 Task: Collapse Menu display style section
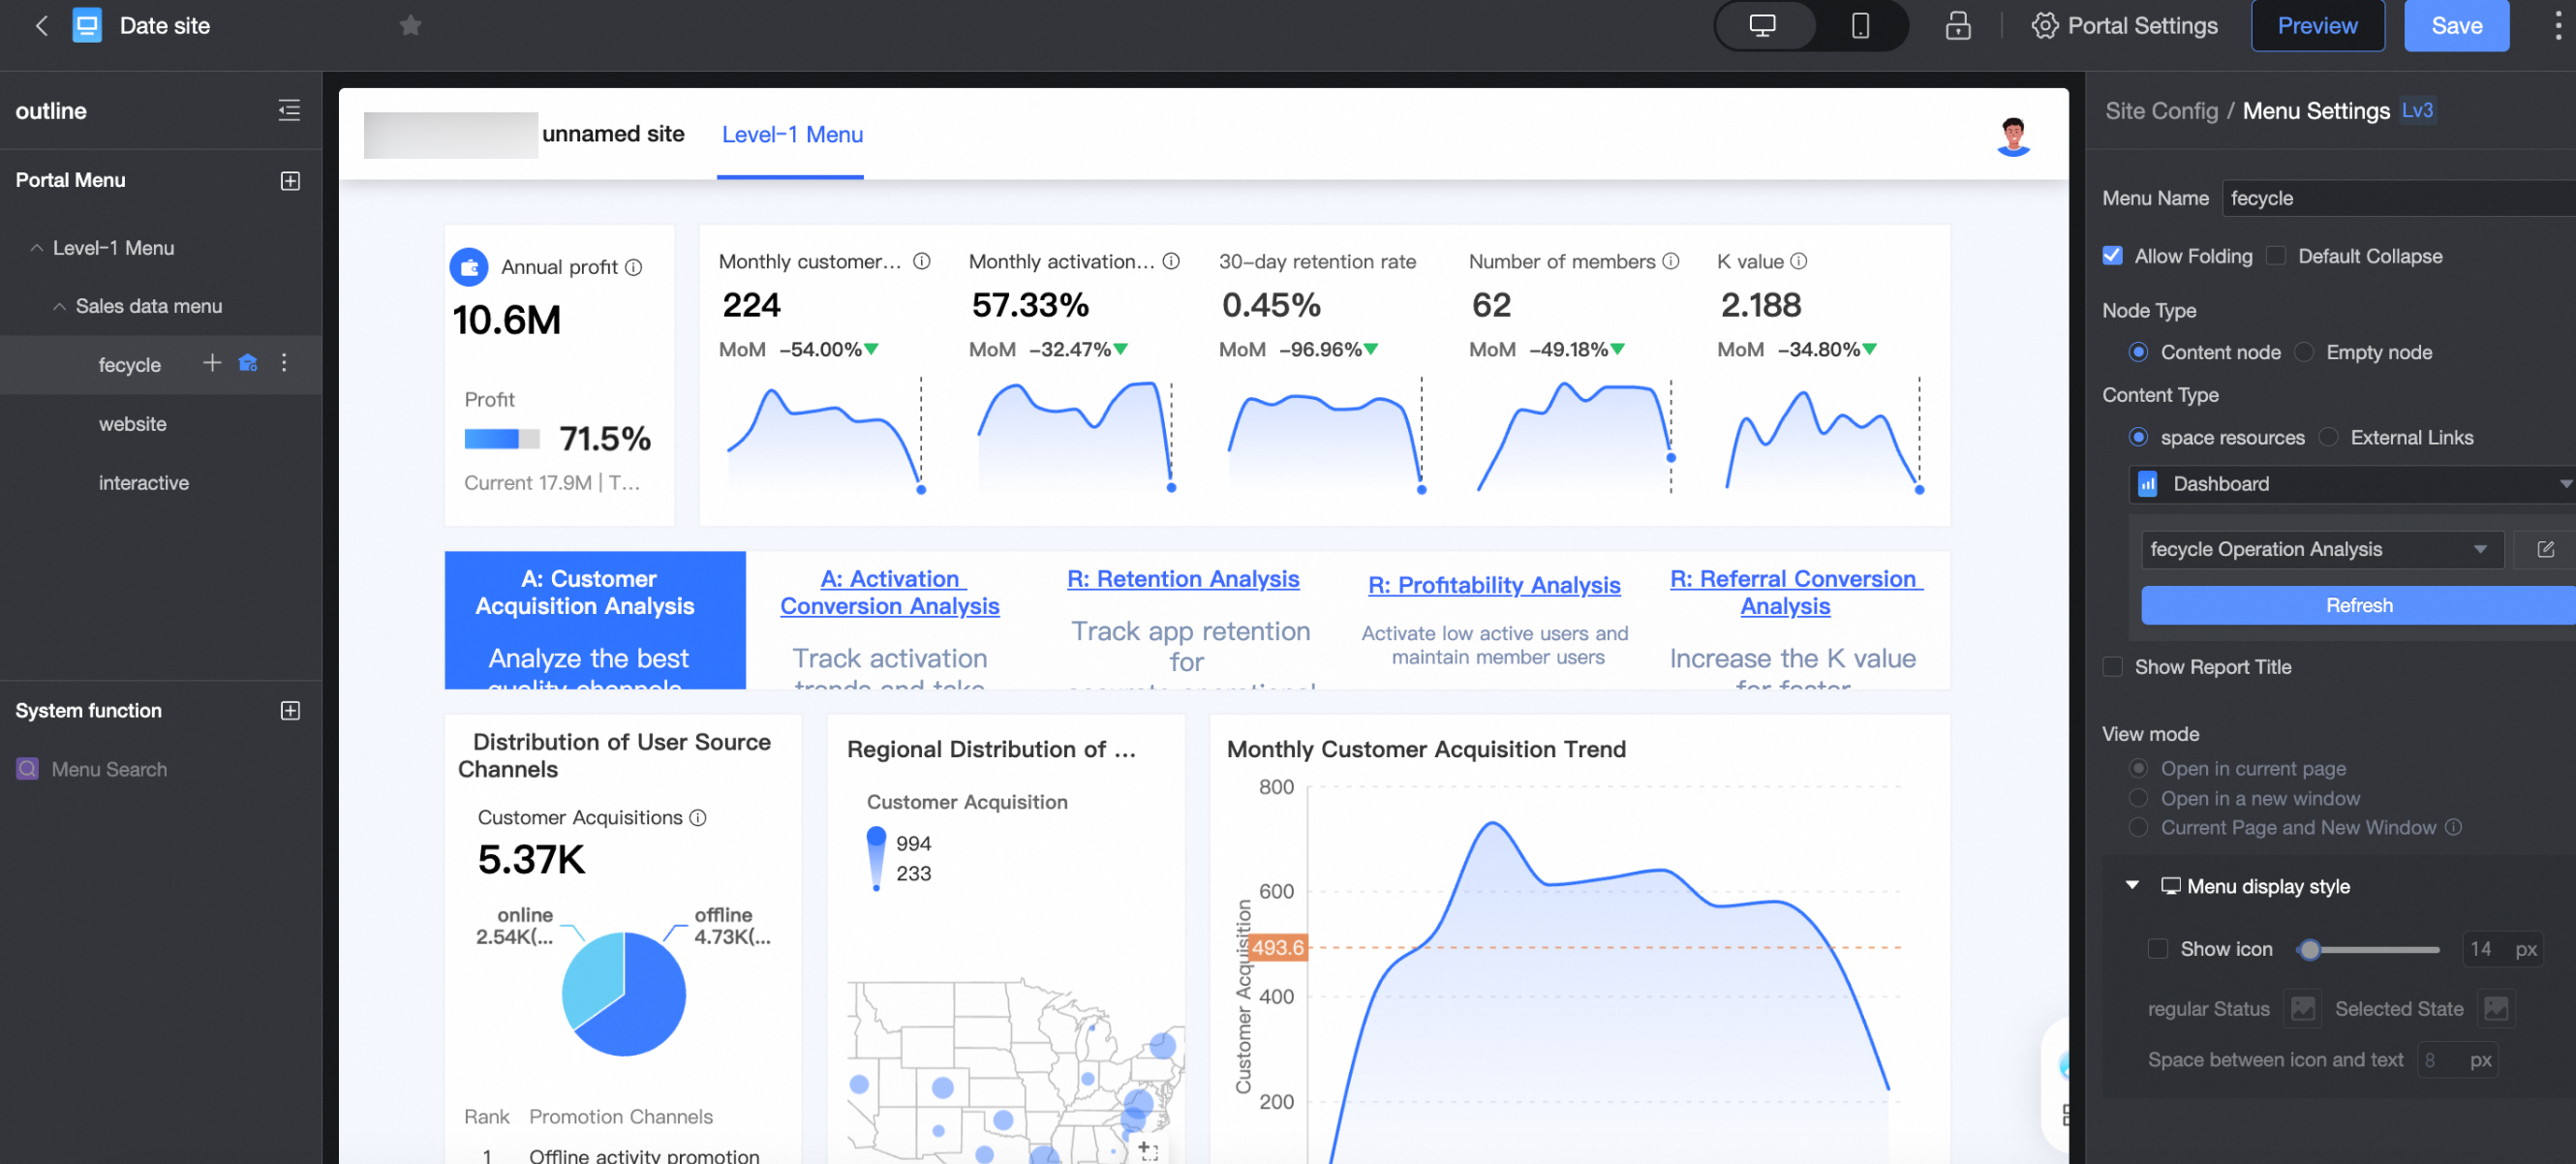click(2132, 886)
